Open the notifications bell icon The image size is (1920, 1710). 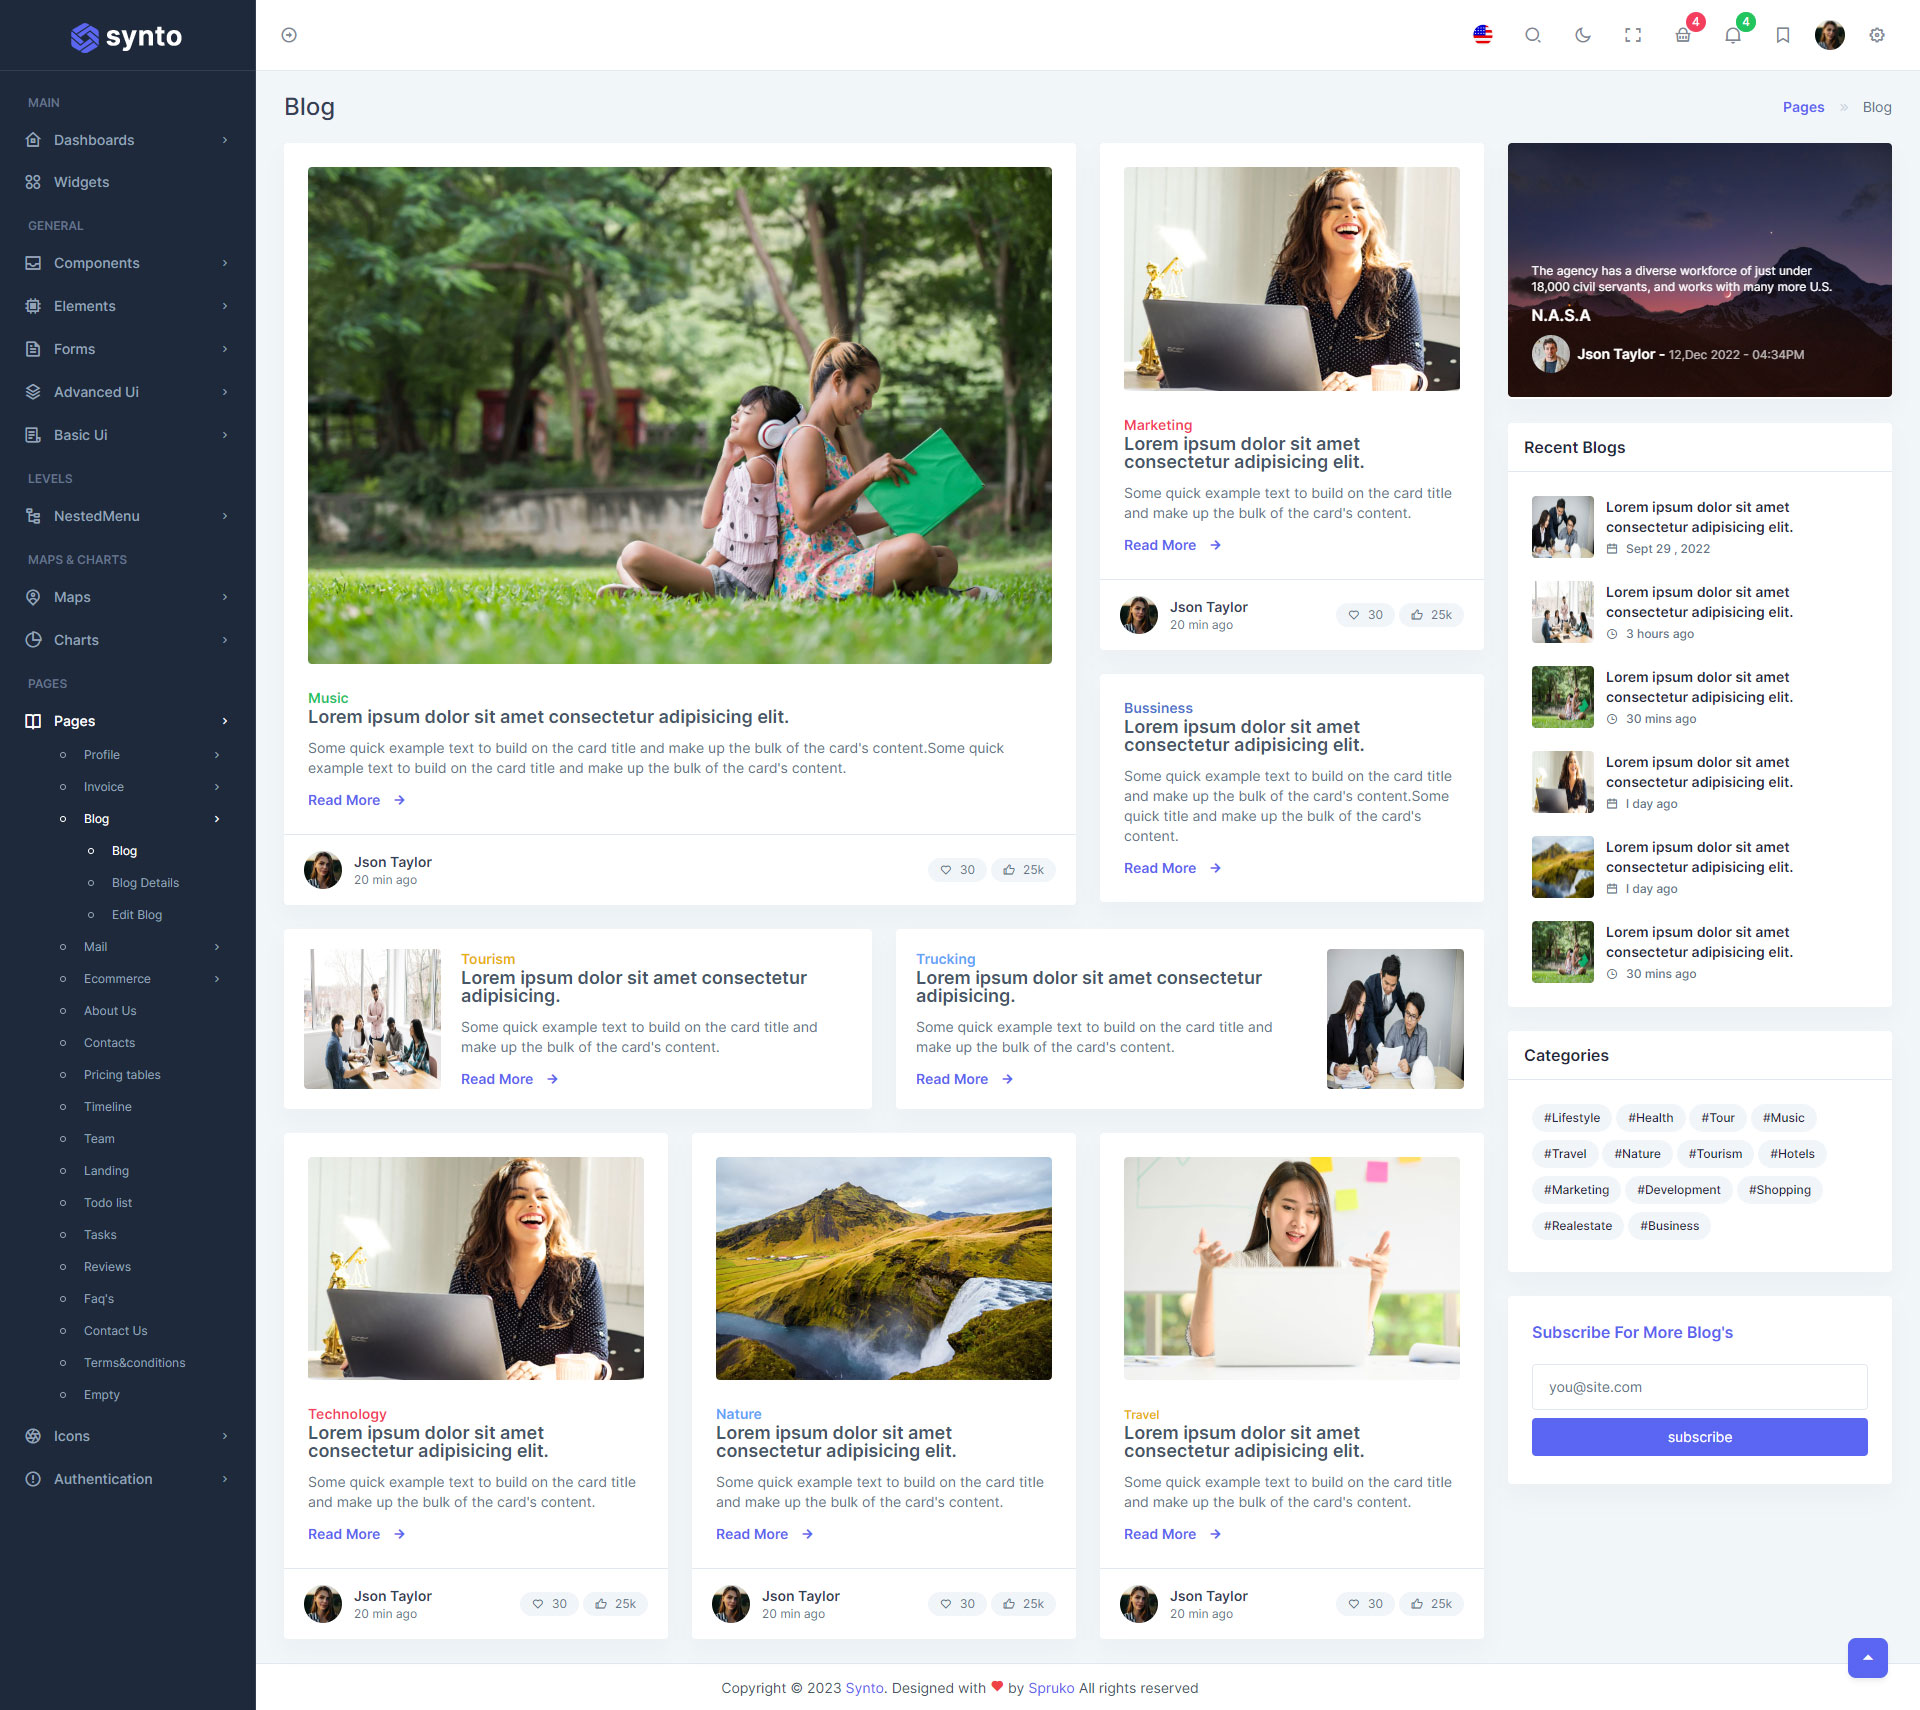click(x=1733, y=35)
